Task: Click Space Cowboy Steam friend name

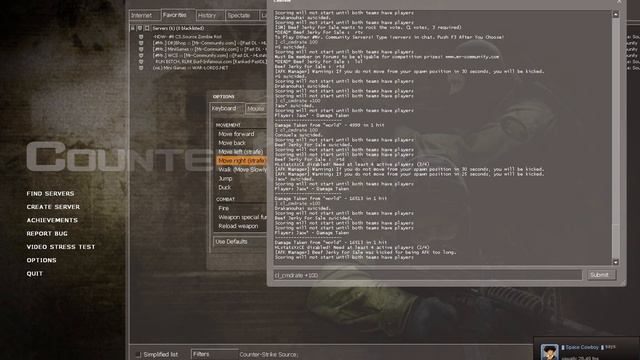Action: coord(582,347)
